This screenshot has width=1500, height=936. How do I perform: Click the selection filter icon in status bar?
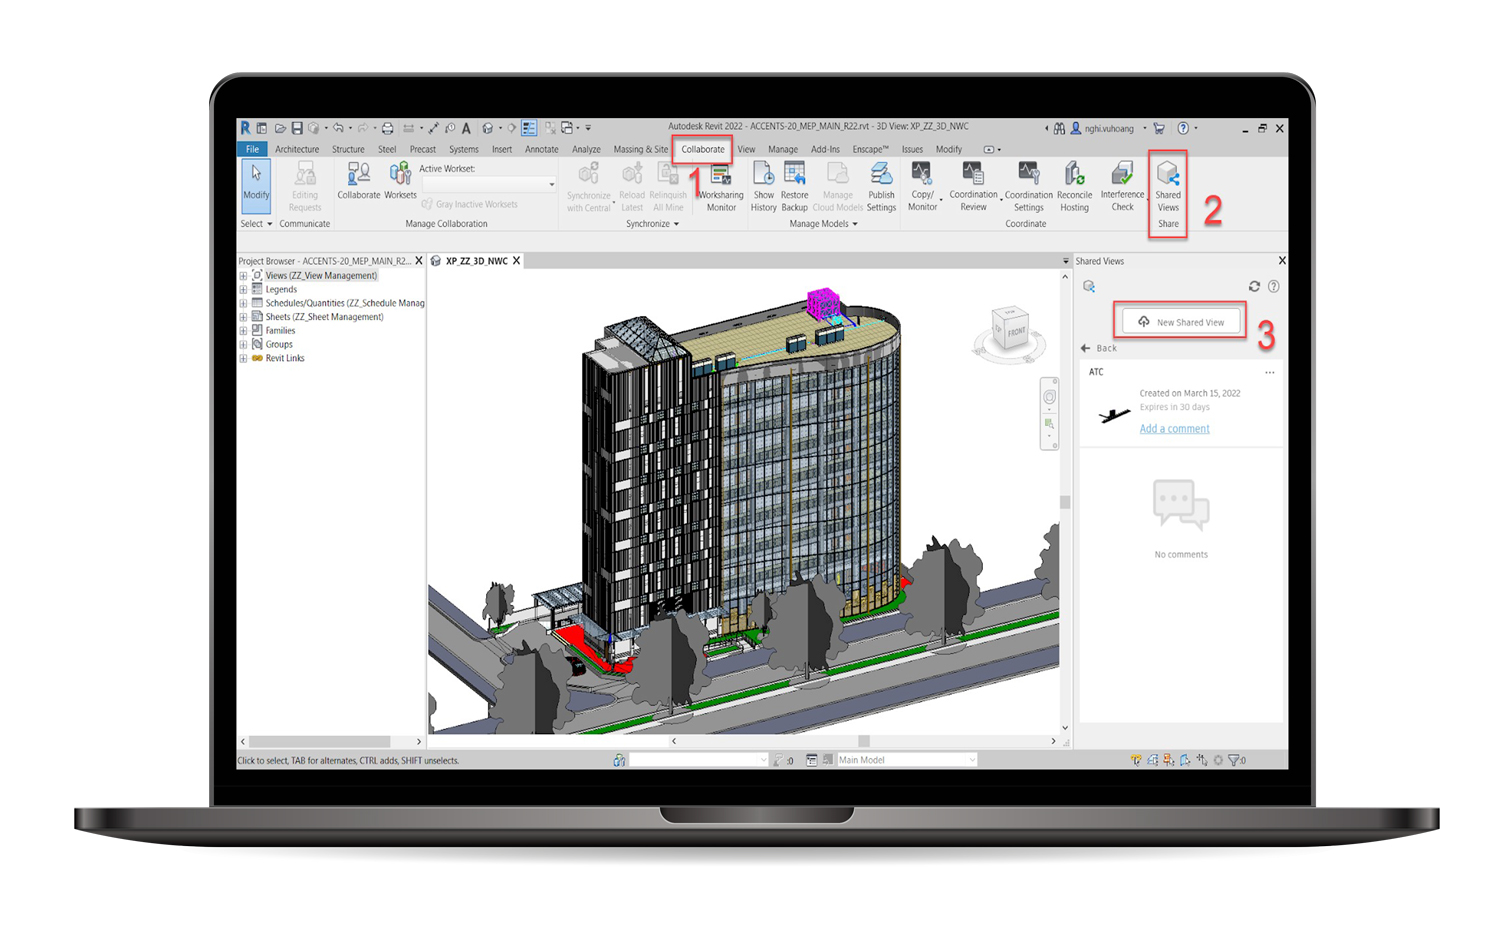[1236, 760]
